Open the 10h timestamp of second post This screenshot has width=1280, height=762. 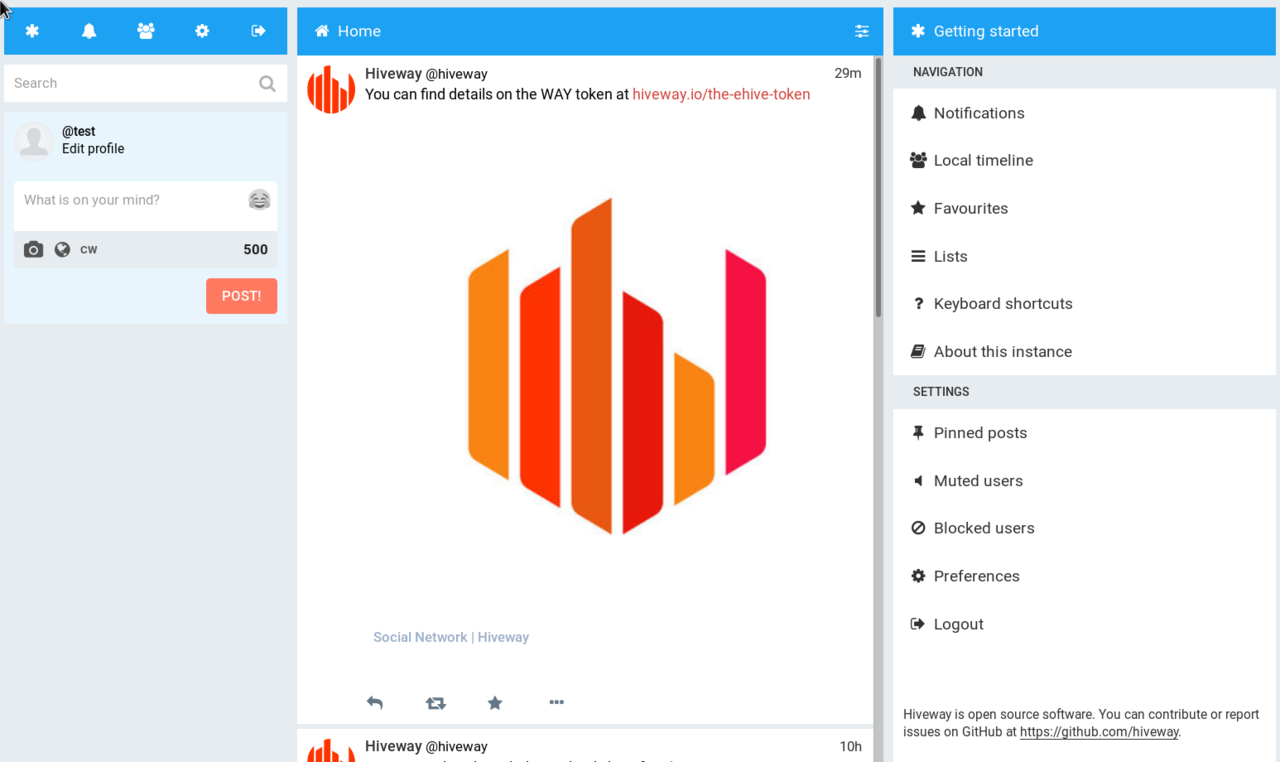pyautogui.click(x=850, y=746)
